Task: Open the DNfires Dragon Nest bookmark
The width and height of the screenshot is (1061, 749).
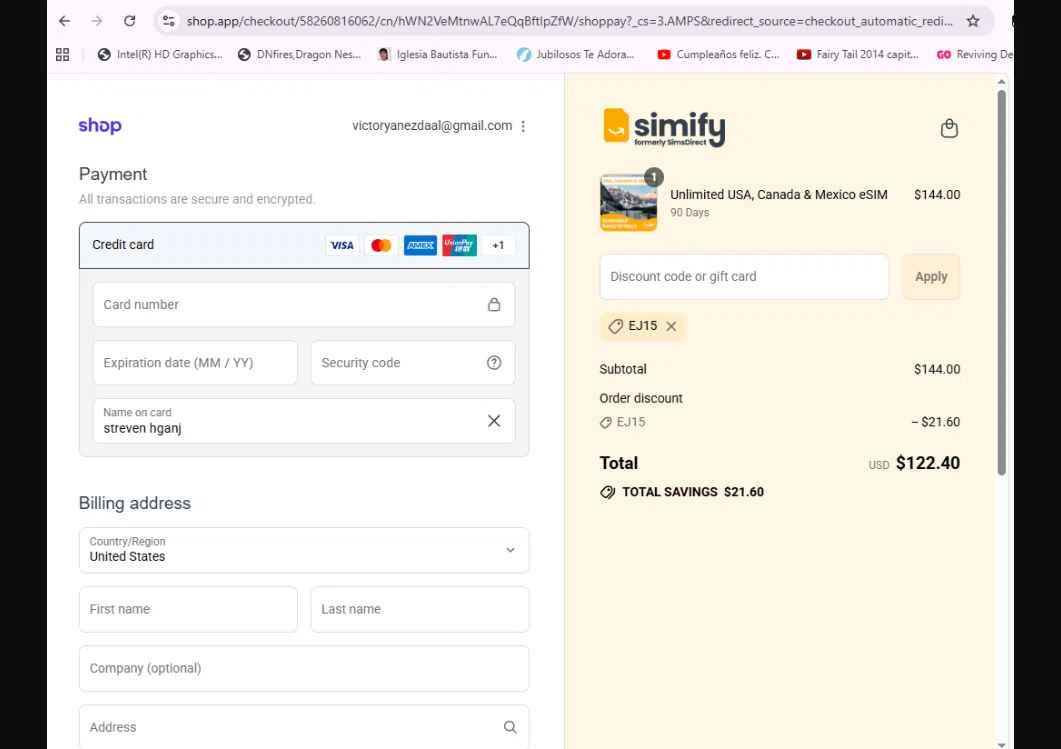Action: click(x=300, y=55)
